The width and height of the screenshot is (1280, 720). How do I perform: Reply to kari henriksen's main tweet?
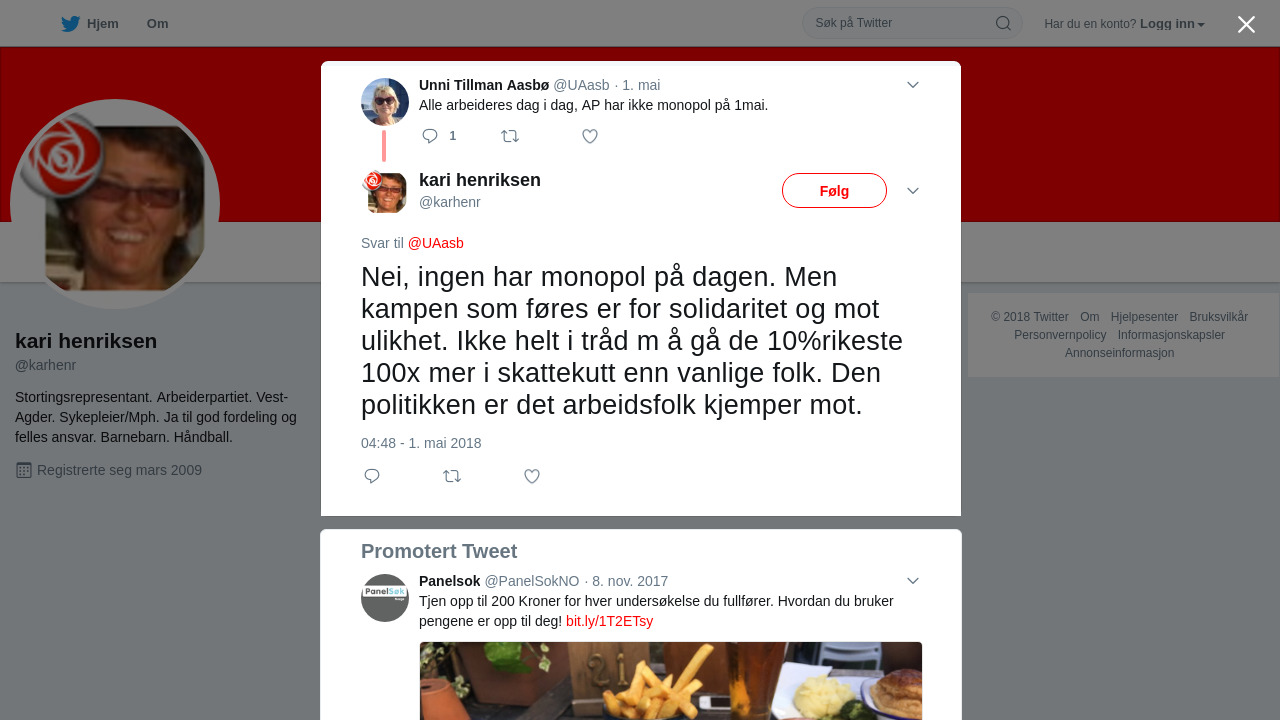coord(372,476)
